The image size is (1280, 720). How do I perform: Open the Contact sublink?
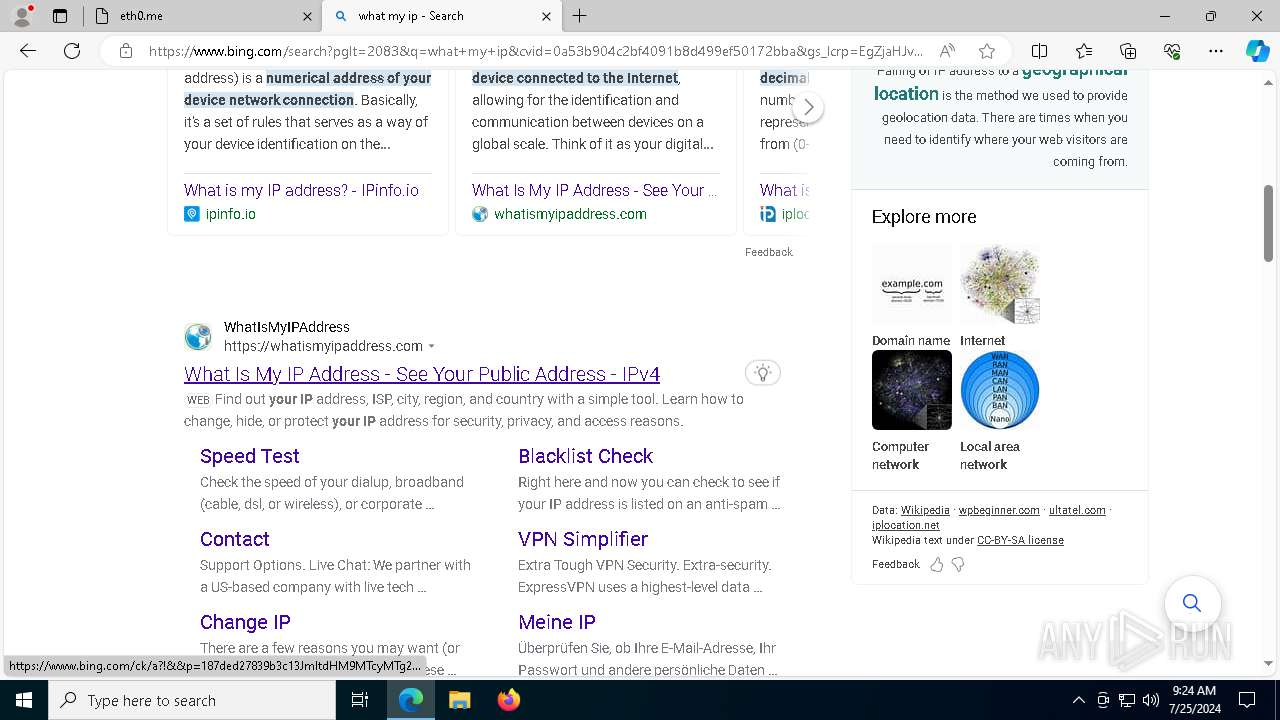point(234,539)
